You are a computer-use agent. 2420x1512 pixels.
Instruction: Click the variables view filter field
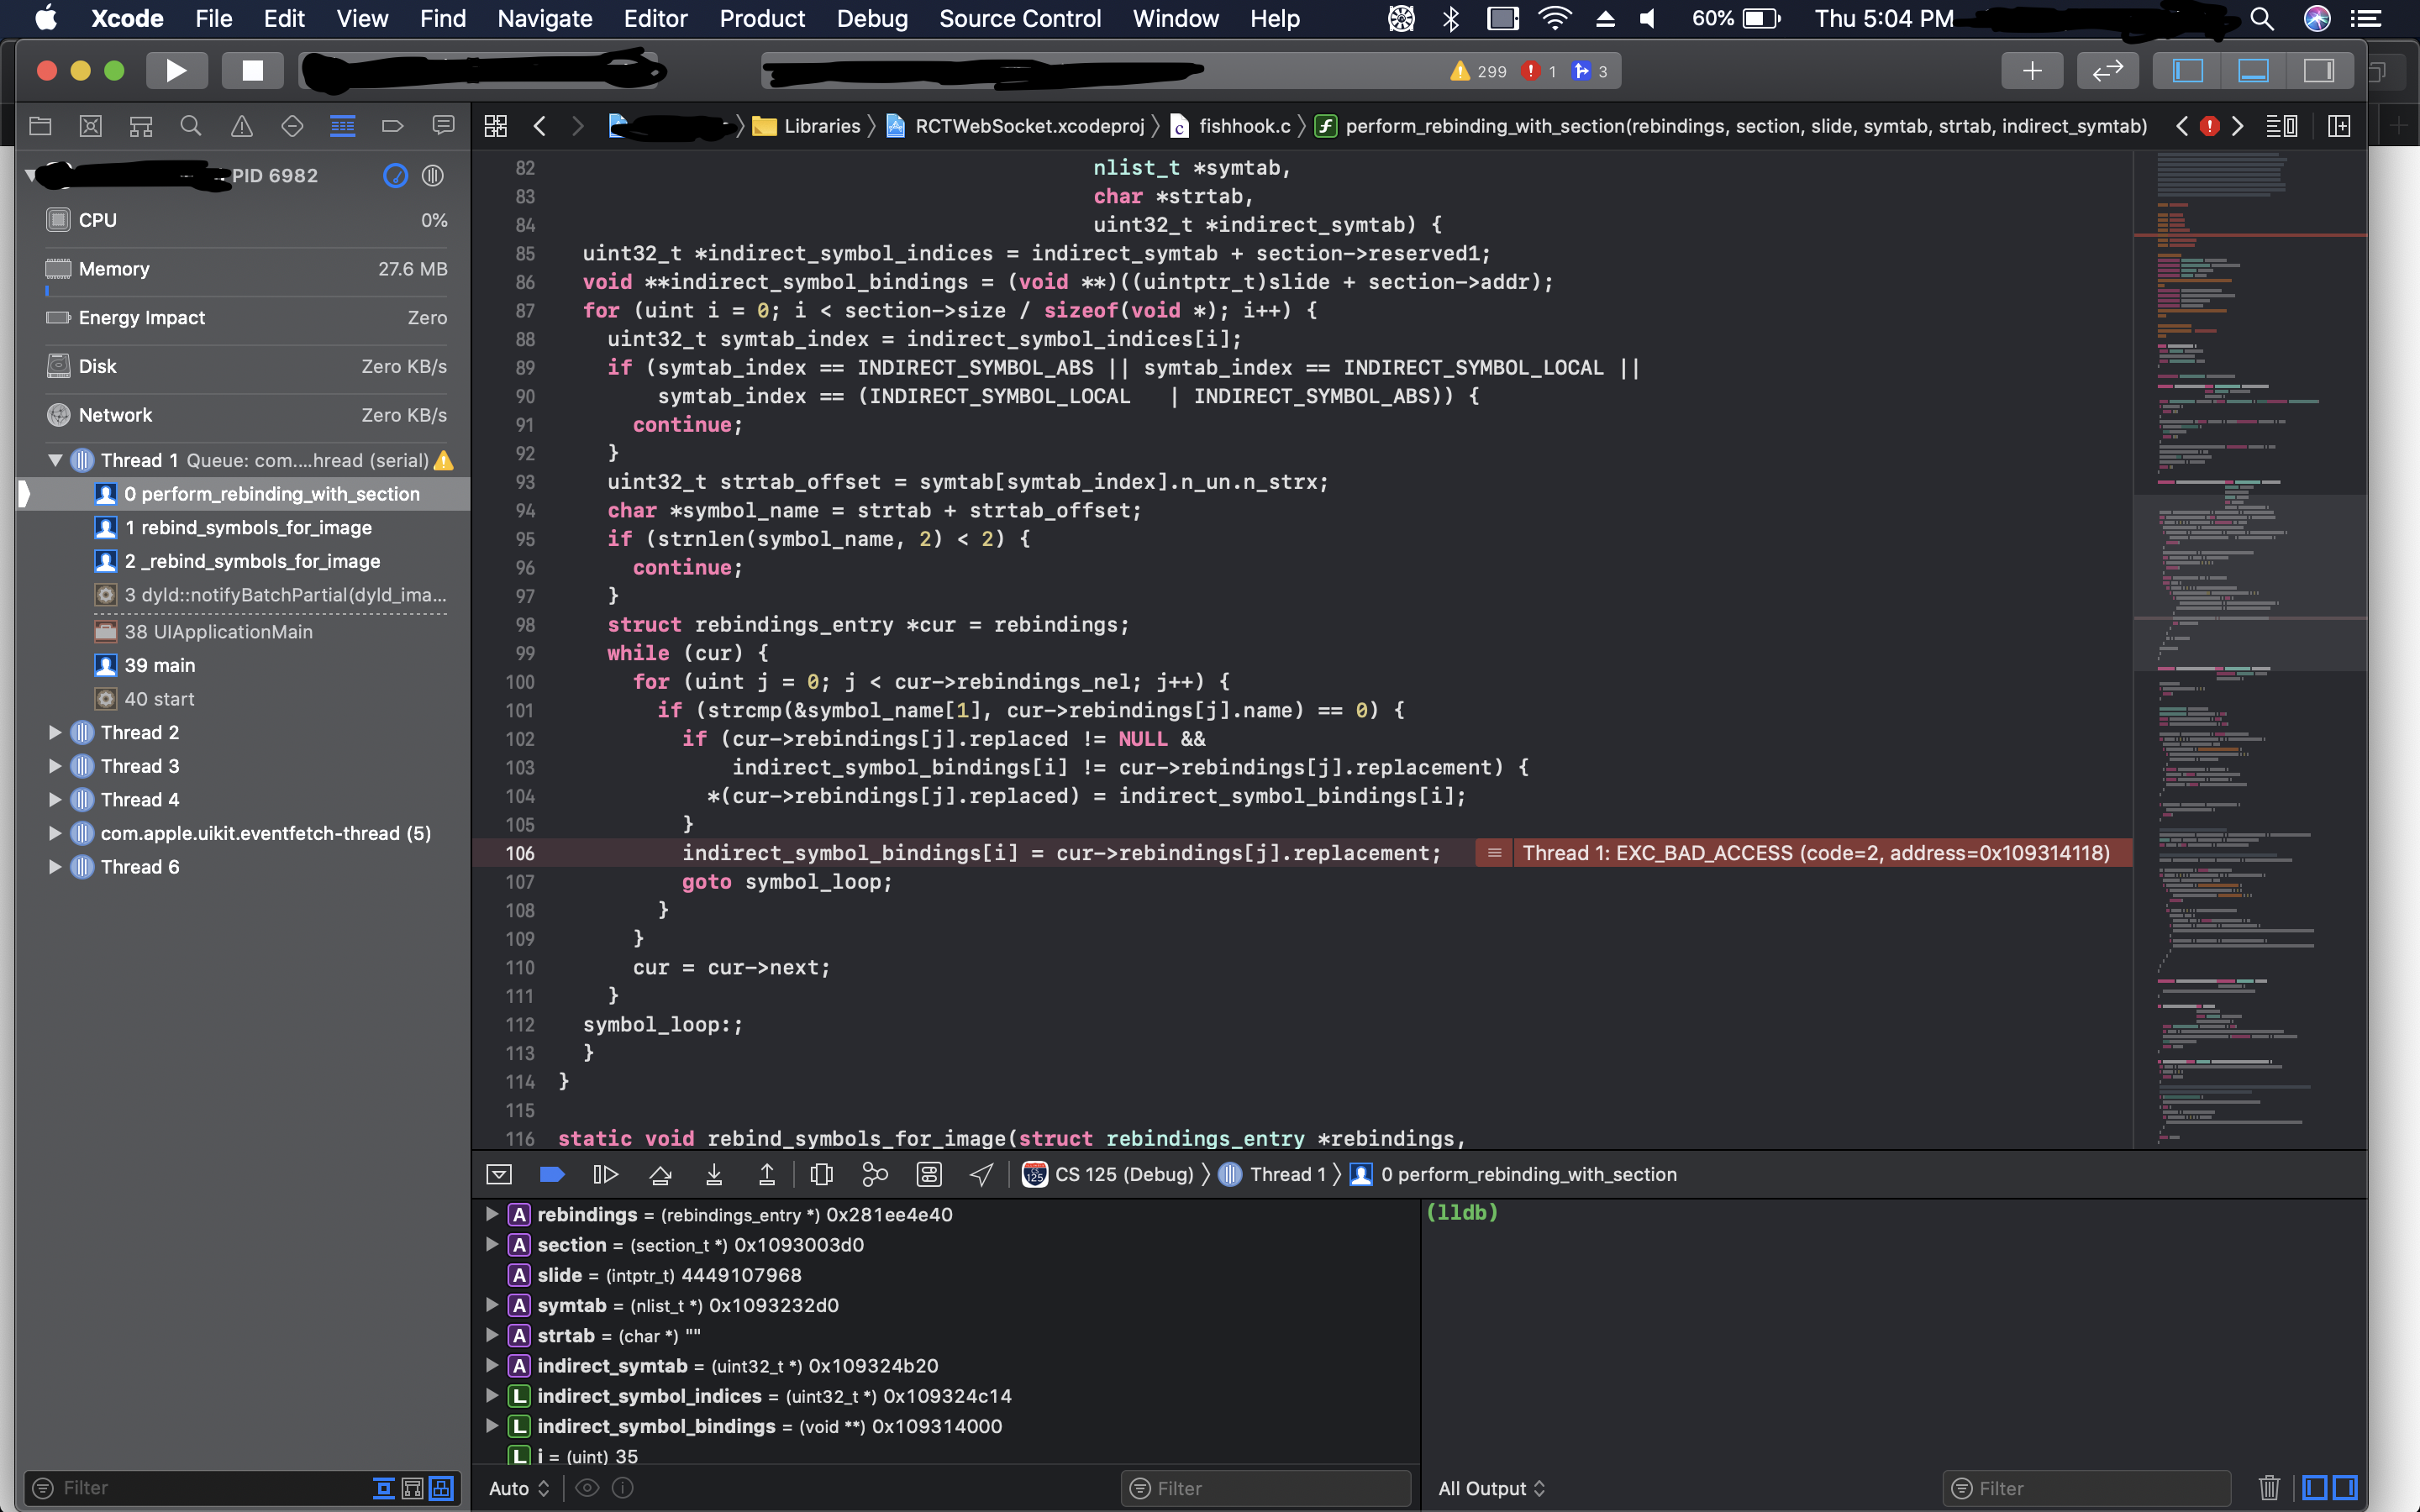(x=1265, y=1488)
